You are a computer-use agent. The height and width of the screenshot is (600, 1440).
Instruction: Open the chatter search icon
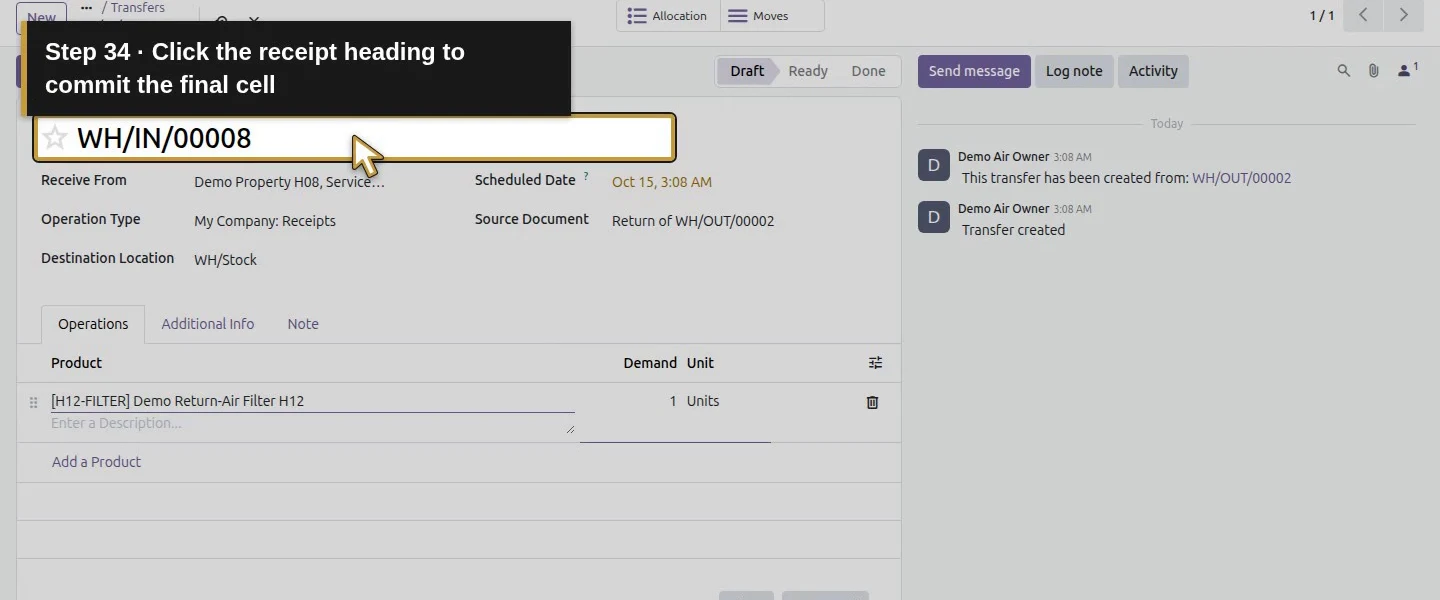(x=1344, y=71)
